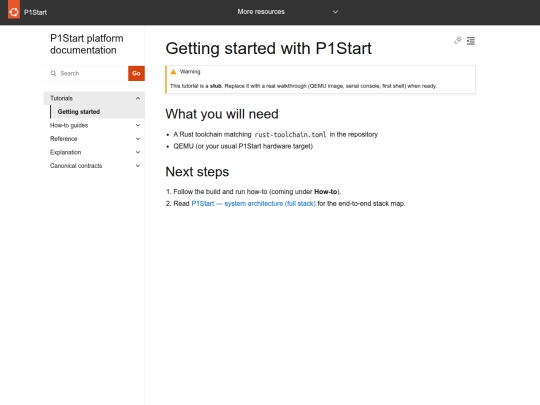Click the tutorial is a stub notice text
This screenshot has height=405, width=540.
pos(303,86)
